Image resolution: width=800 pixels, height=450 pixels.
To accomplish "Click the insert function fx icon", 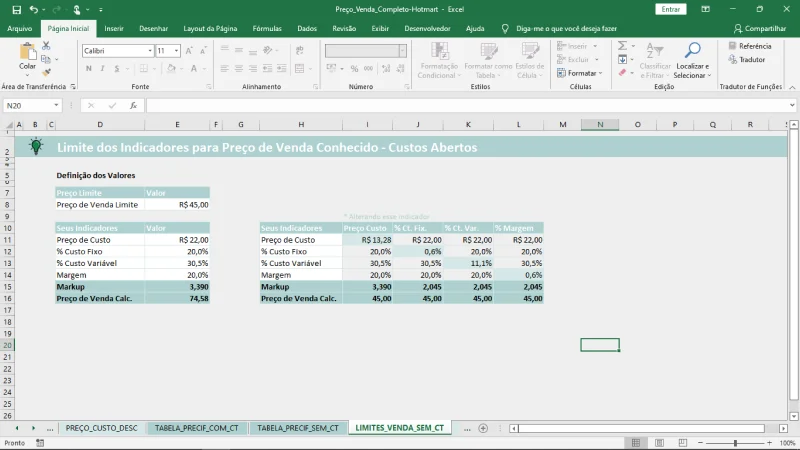I will tap(133, 105).
